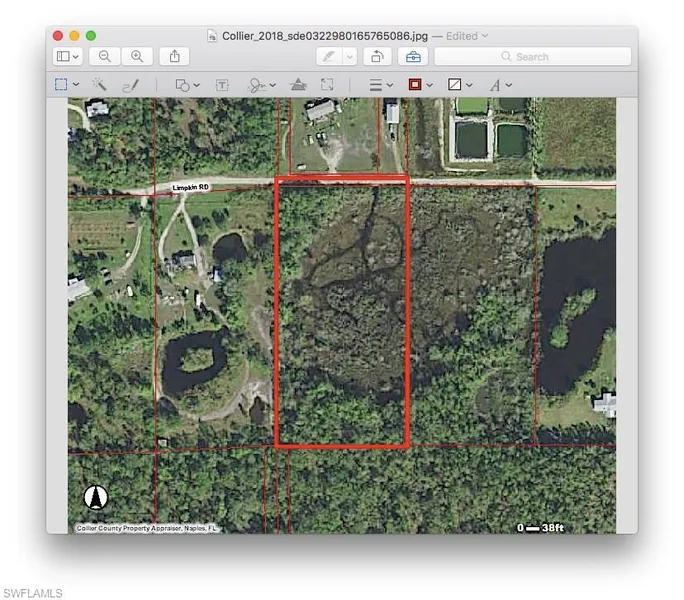Open the Fill Color swatch
The image size is (684, 600).
coord(460,86)
